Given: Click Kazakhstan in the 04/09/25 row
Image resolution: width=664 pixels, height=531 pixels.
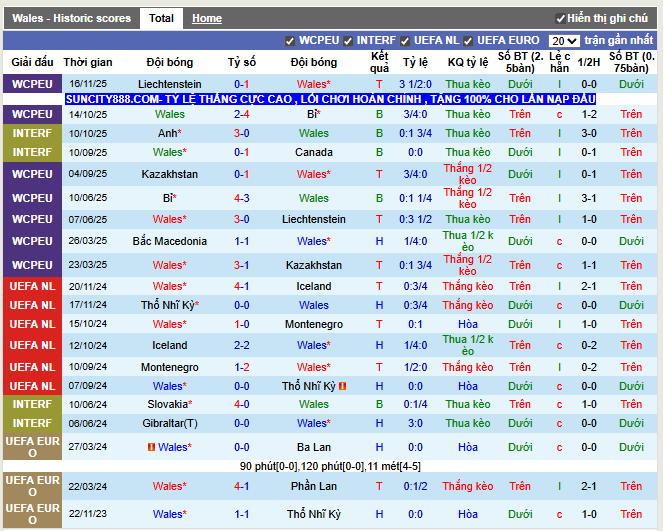Looking at the screenshot, I should [x=169, y=174].
